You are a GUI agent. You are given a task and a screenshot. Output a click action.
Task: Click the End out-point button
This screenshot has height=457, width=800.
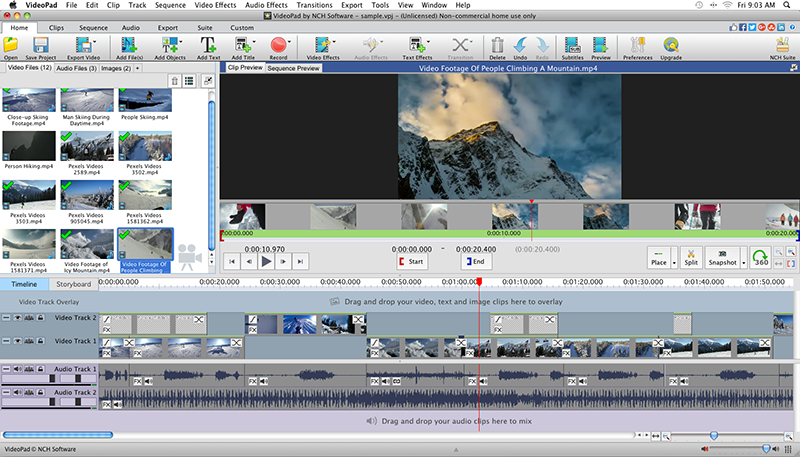[476, 262]
